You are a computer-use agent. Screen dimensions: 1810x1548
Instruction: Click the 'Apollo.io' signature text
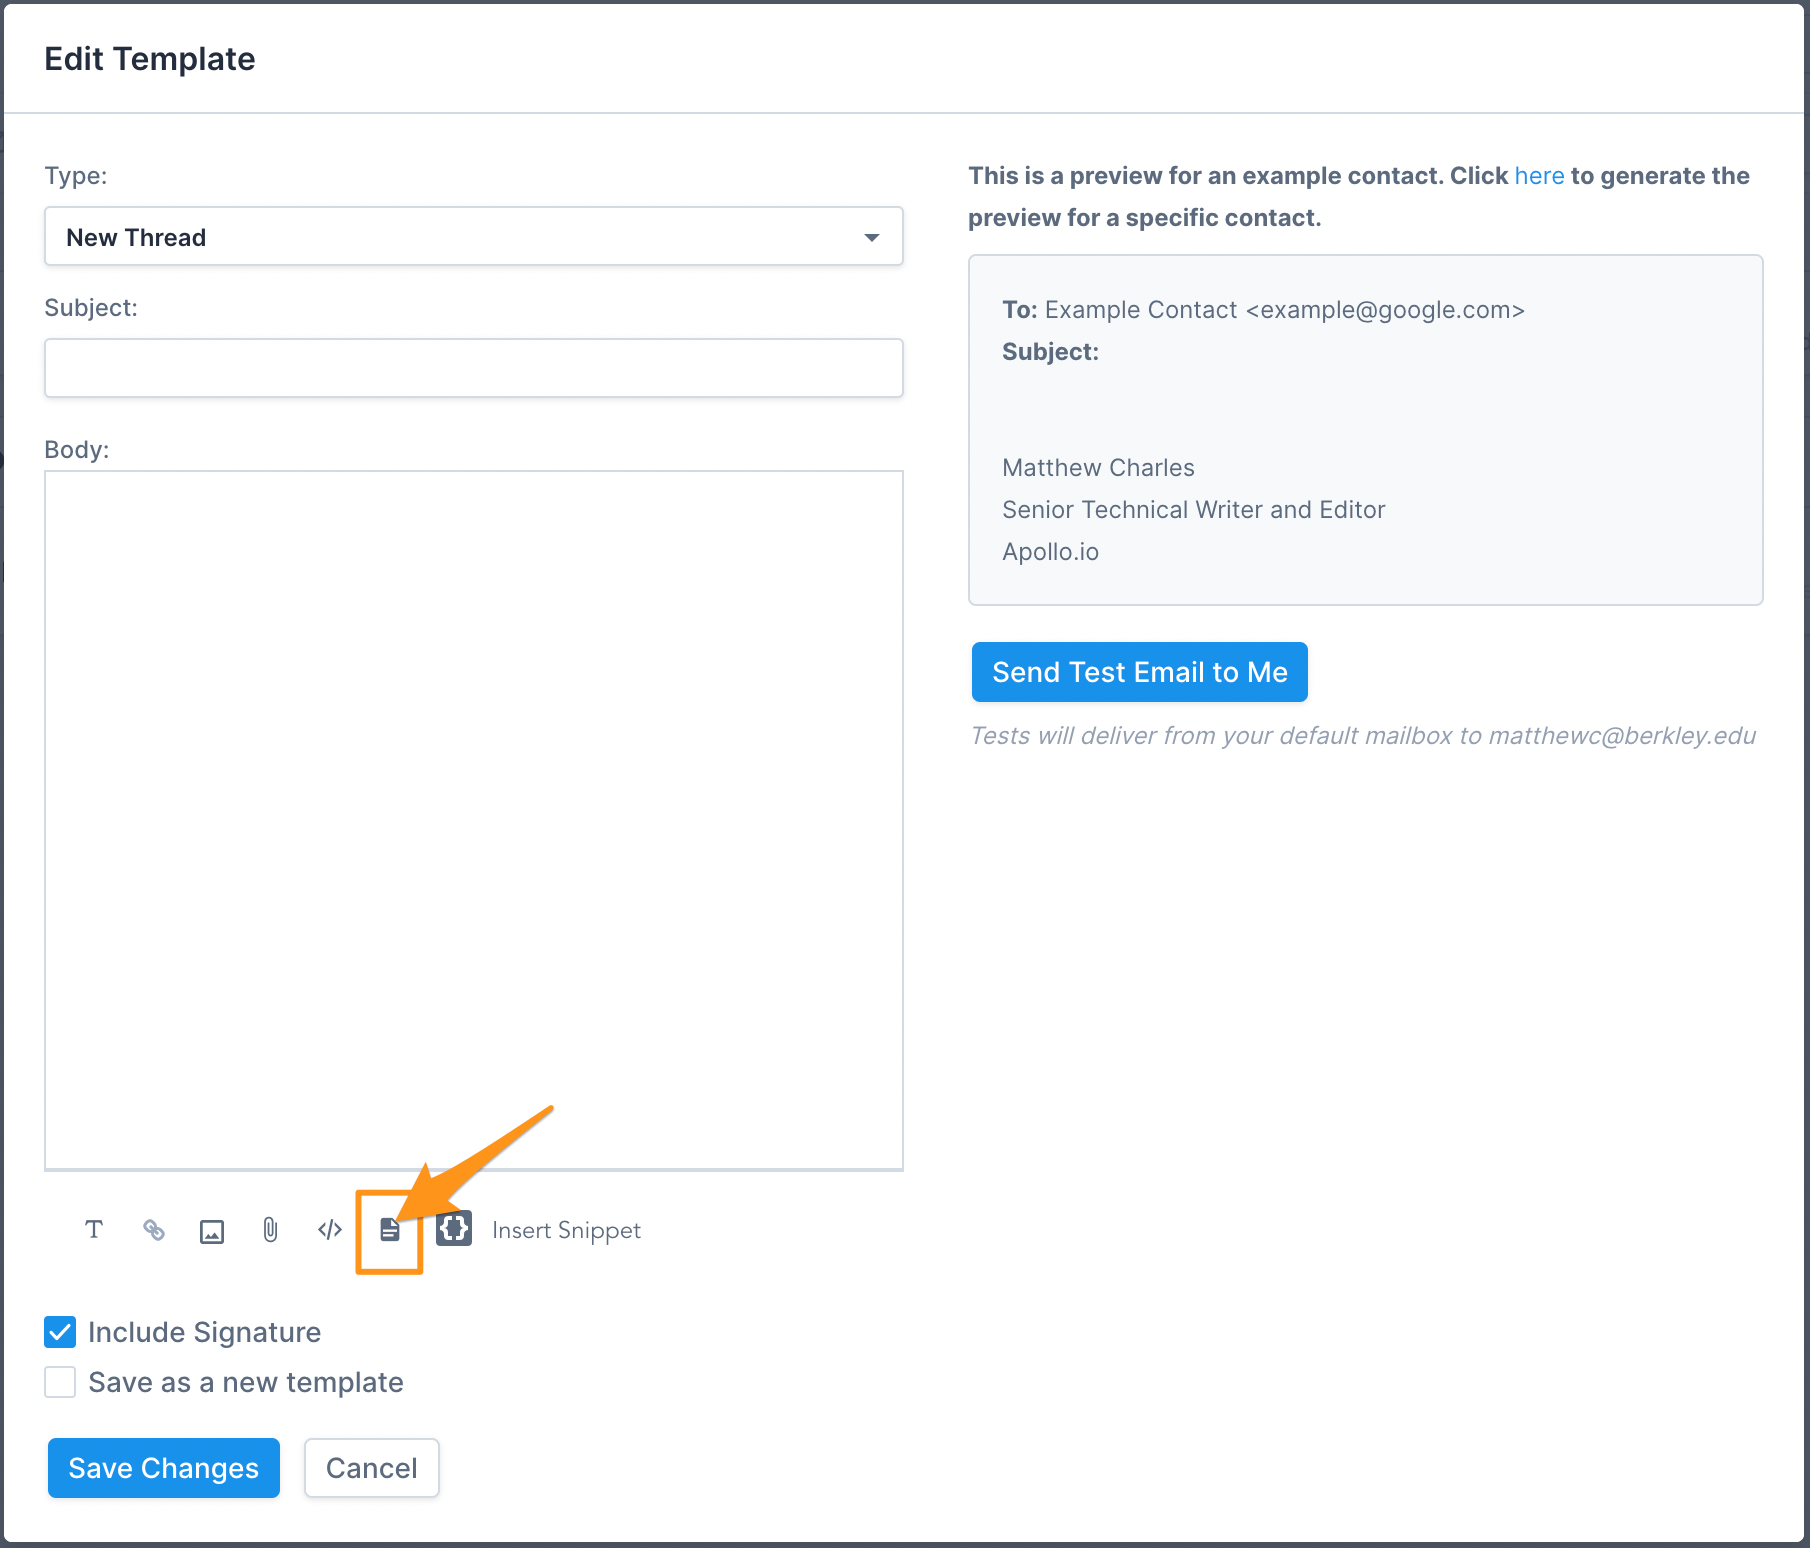(x=1050, y=552)
